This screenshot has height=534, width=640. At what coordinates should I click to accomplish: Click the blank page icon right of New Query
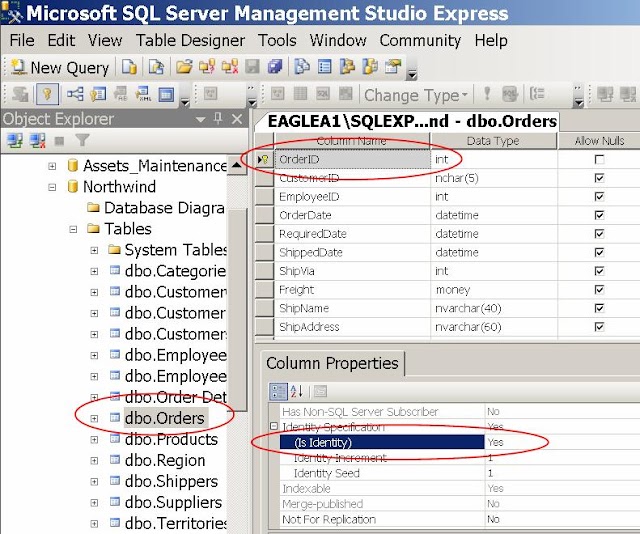(x=129, y=67)
